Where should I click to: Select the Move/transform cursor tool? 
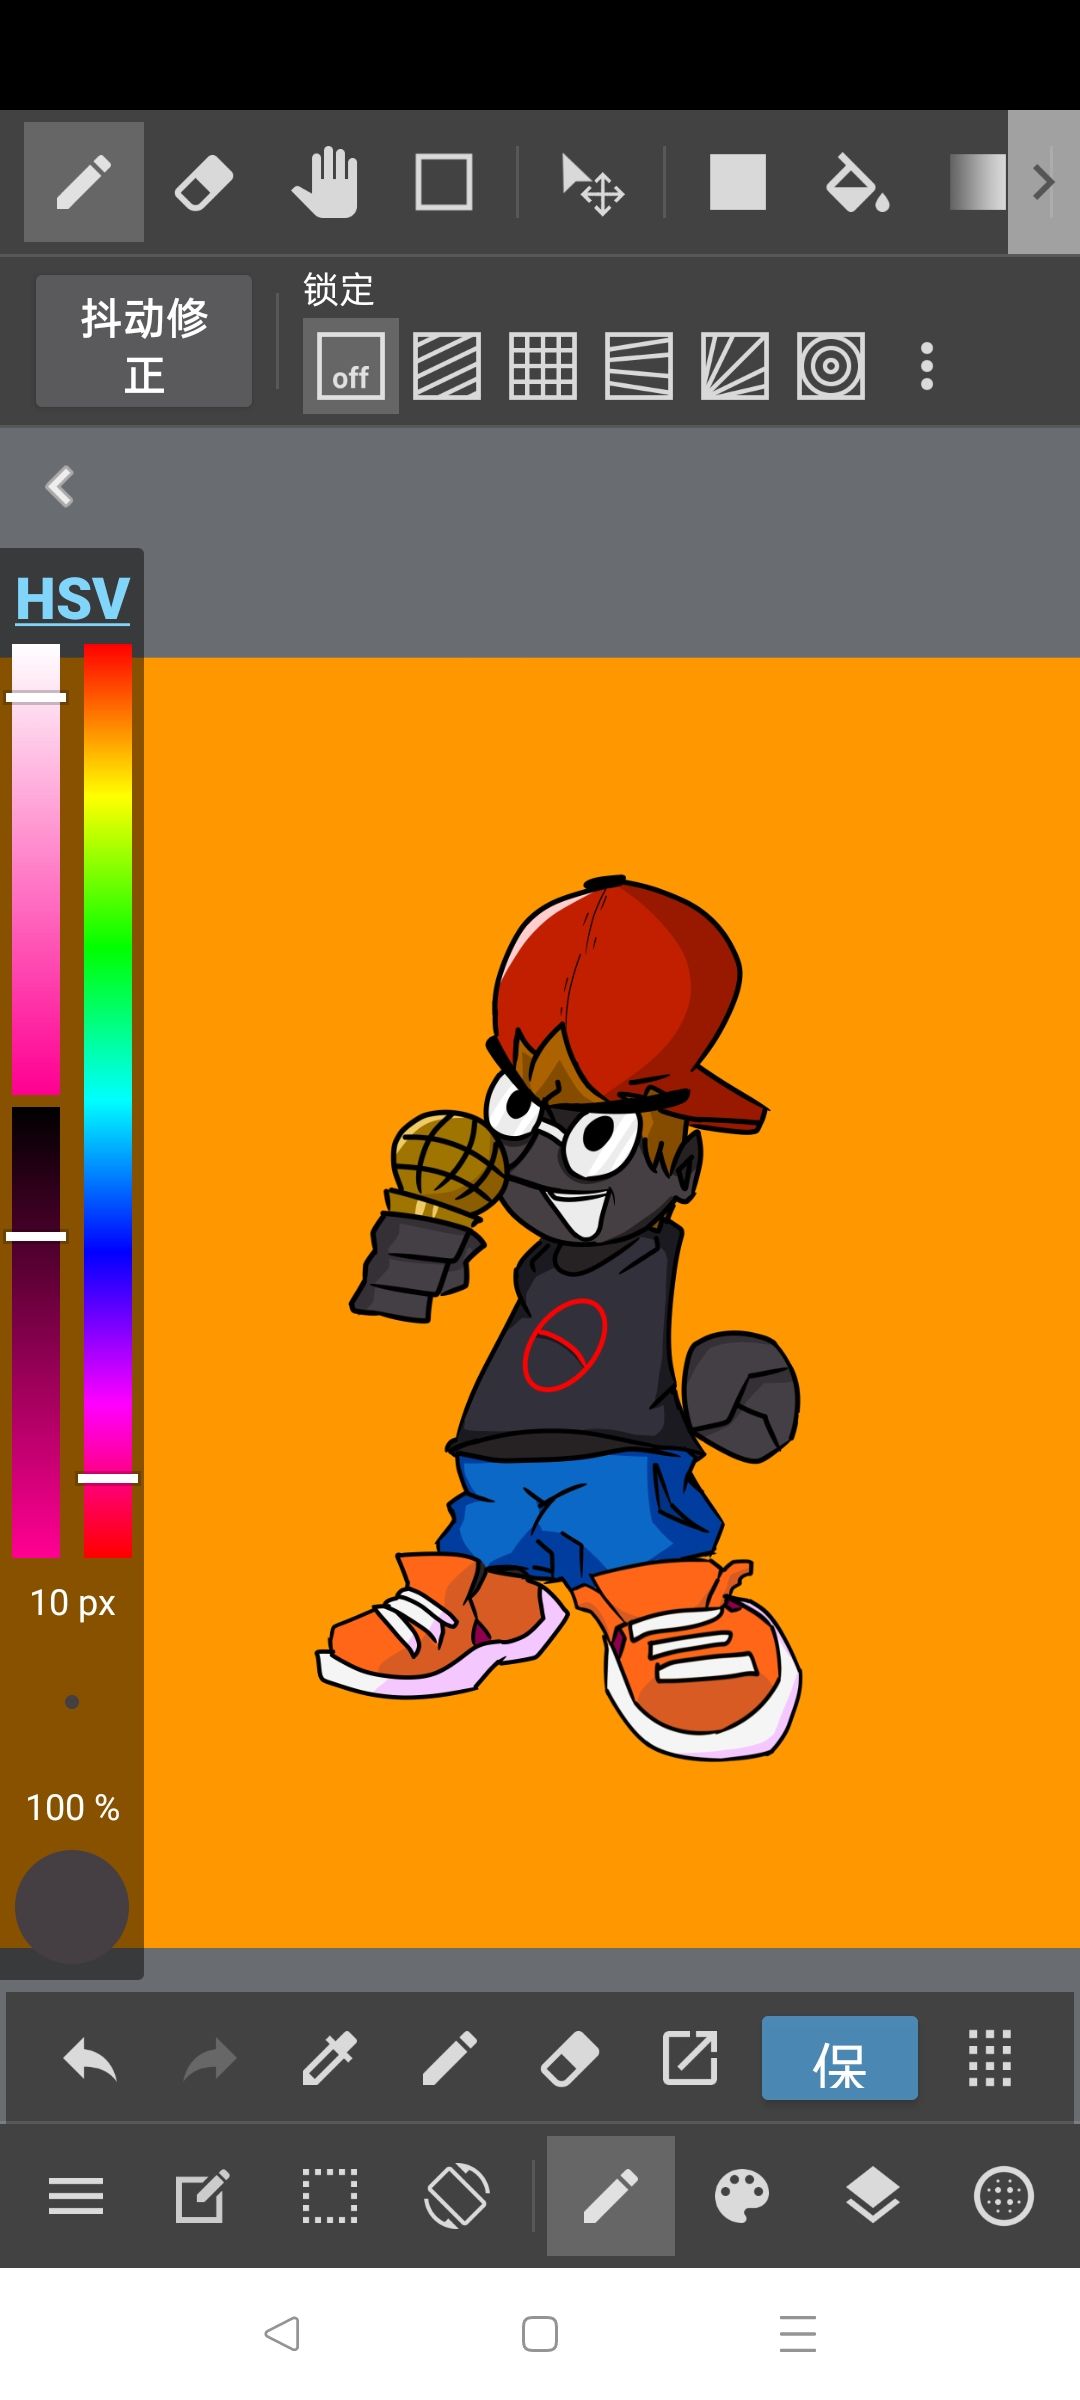(x=592, y=184)
